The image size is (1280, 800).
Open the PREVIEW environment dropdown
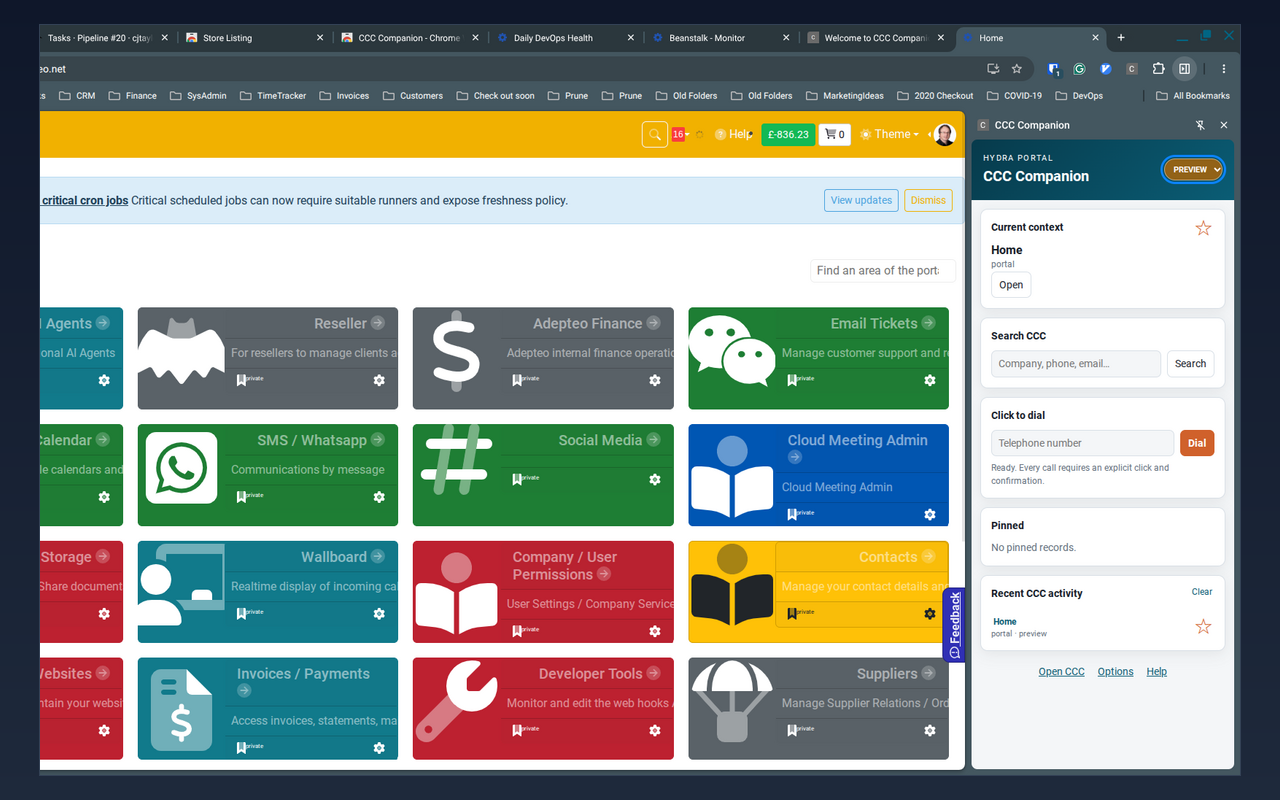(1192, 169)
